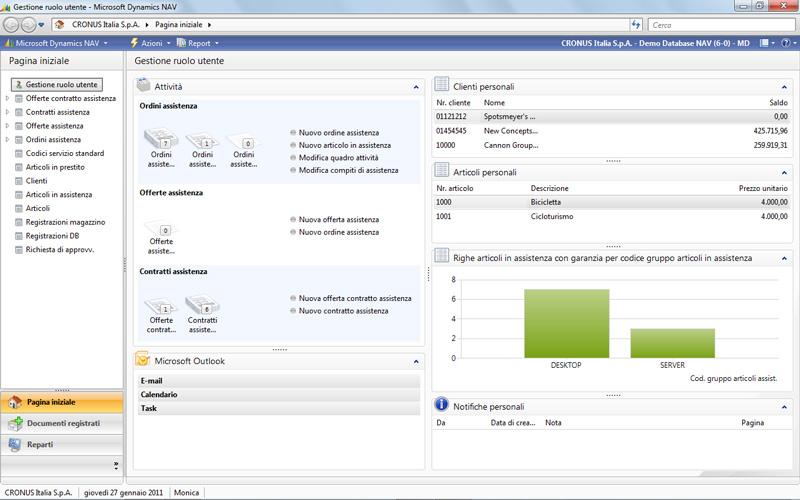Select item row 1001 Cicloturismo

612,216
